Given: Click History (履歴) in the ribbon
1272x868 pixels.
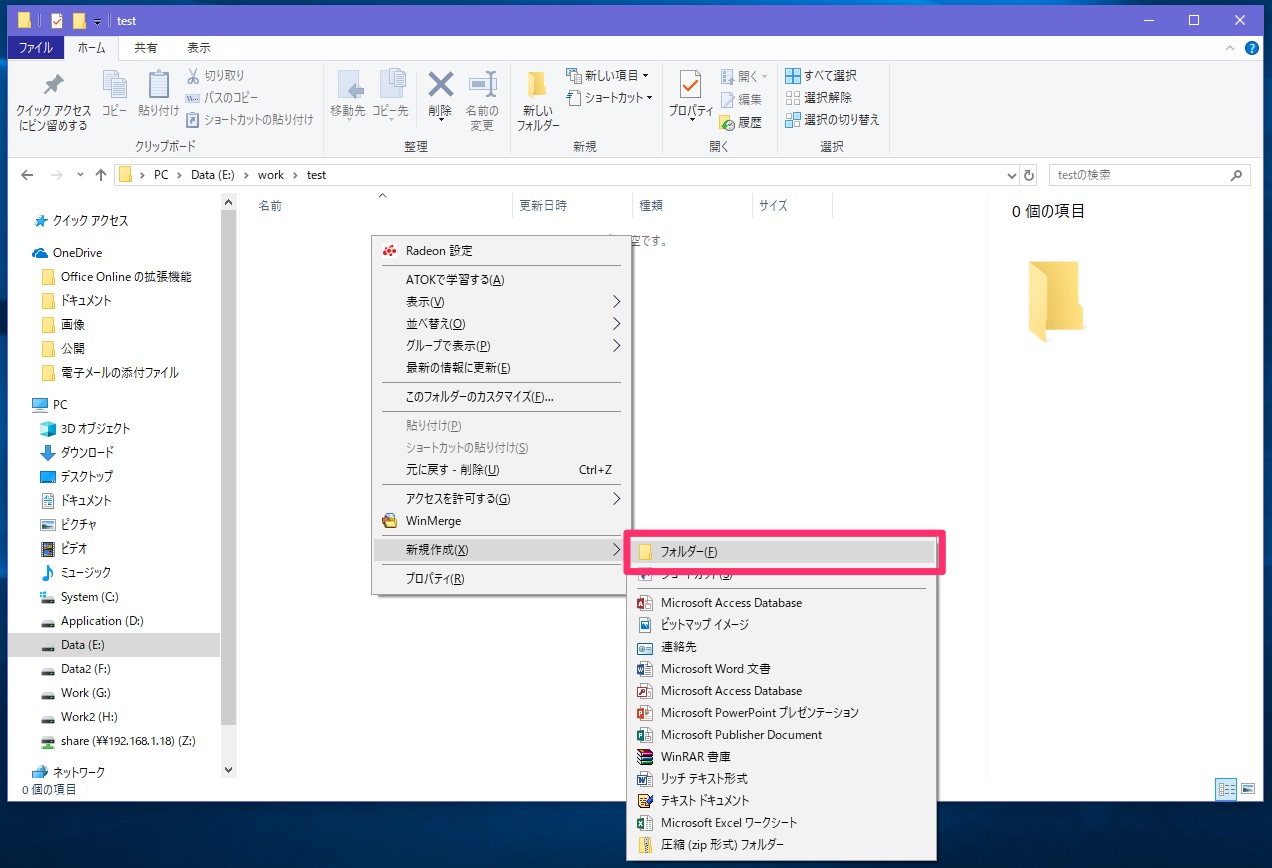Looking at the screenshot, I should pyautogui.click(x=741, y=122).
